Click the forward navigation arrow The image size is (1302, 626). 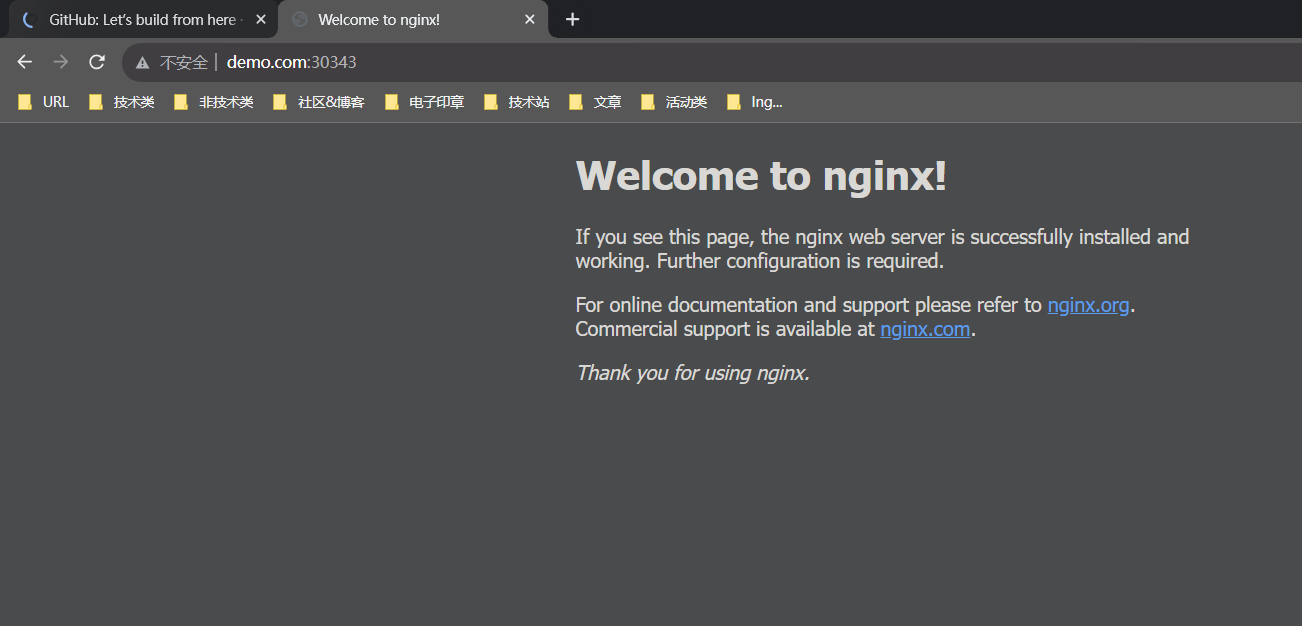[x=61, y=62]
